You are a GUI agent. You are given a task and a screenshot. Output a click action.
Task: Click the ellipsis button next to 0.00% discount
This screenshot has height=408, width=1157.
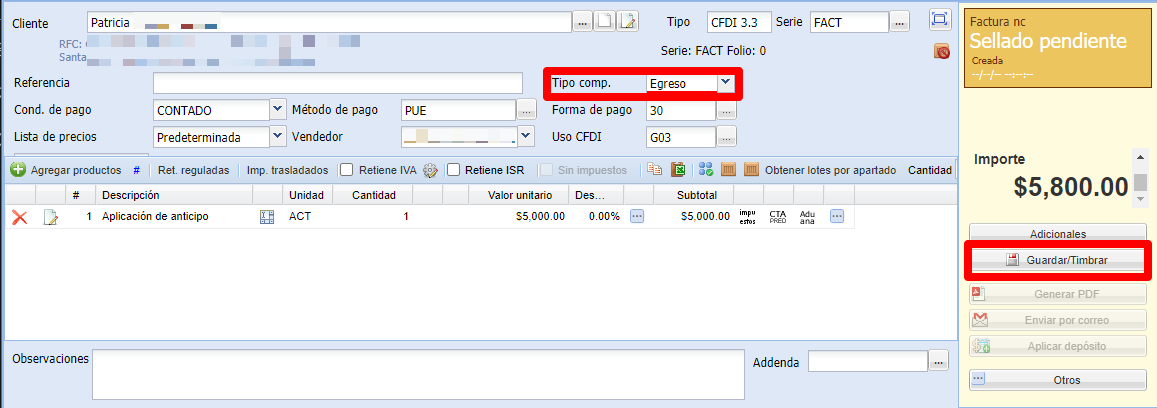(x=637, y=216)
